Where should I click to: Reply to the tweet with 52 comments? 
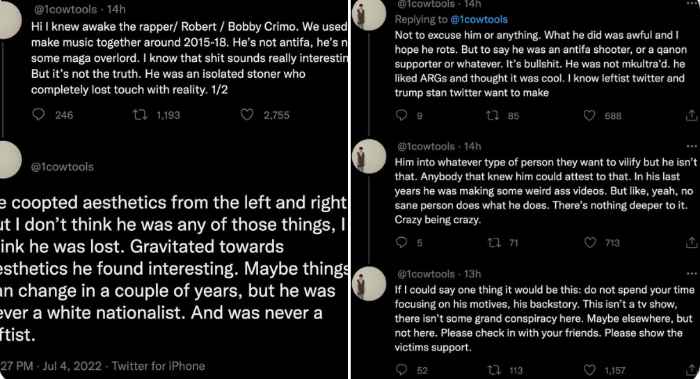[x=402, y=369]
